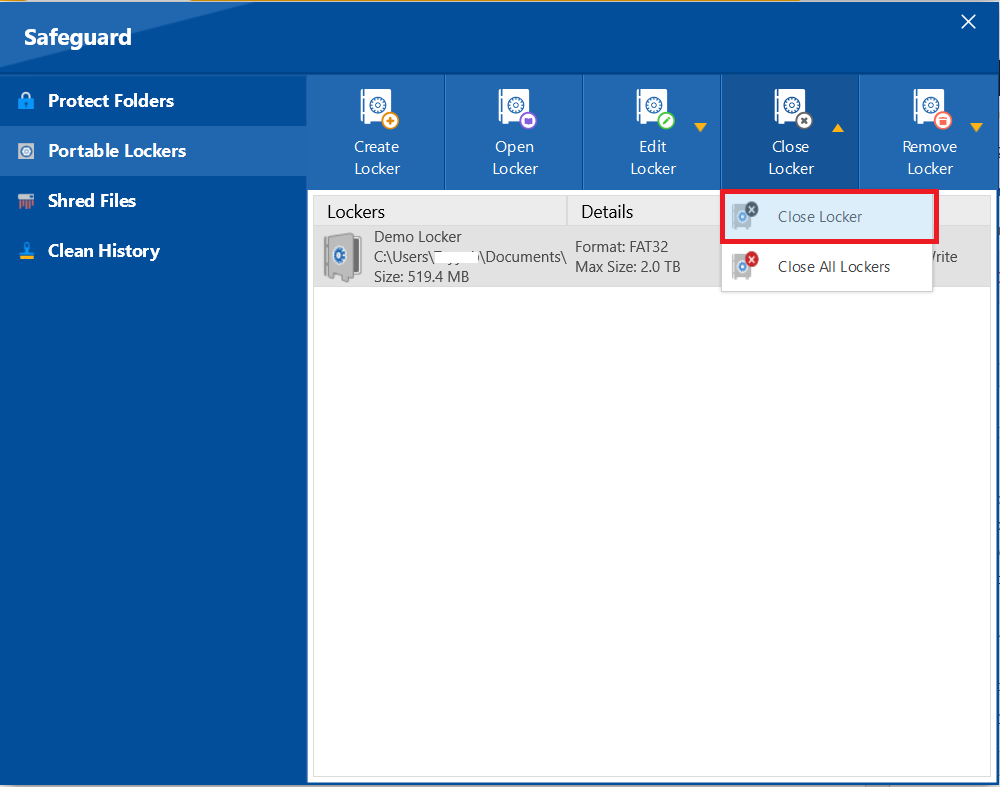Select the Demo Locker name text

click(x=418, y=237)
